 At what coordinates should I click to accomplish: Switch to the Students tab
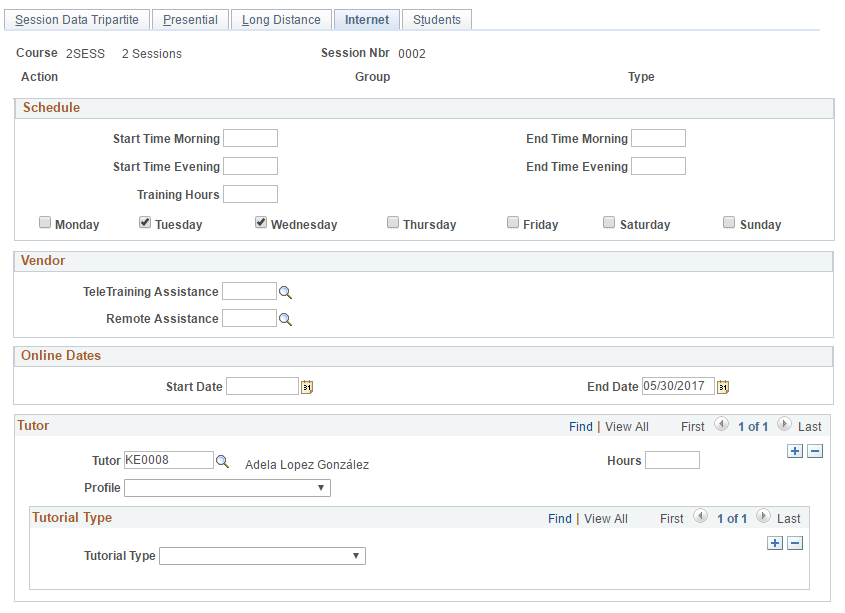[437, 20]
